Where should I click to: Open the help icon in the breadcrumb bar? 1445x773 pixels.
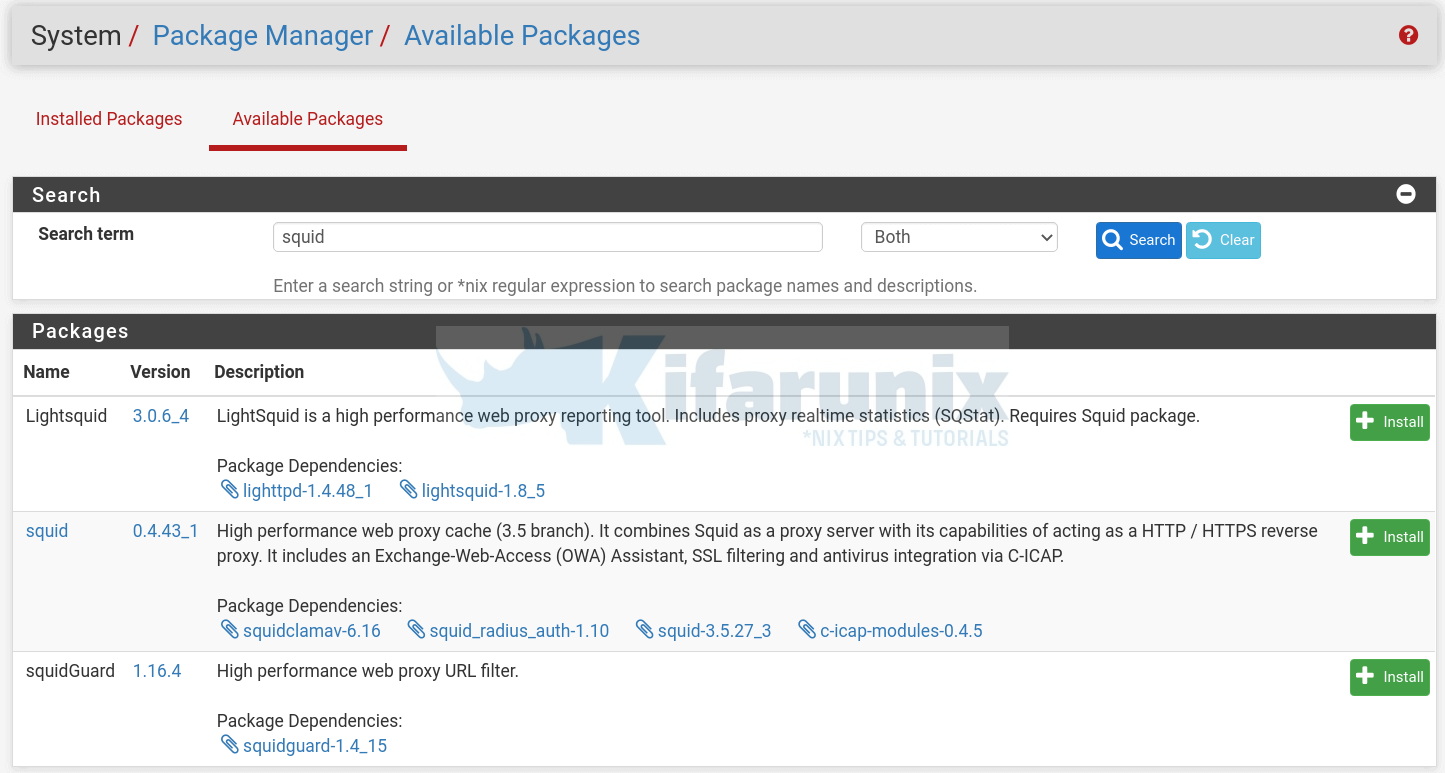1407,35
